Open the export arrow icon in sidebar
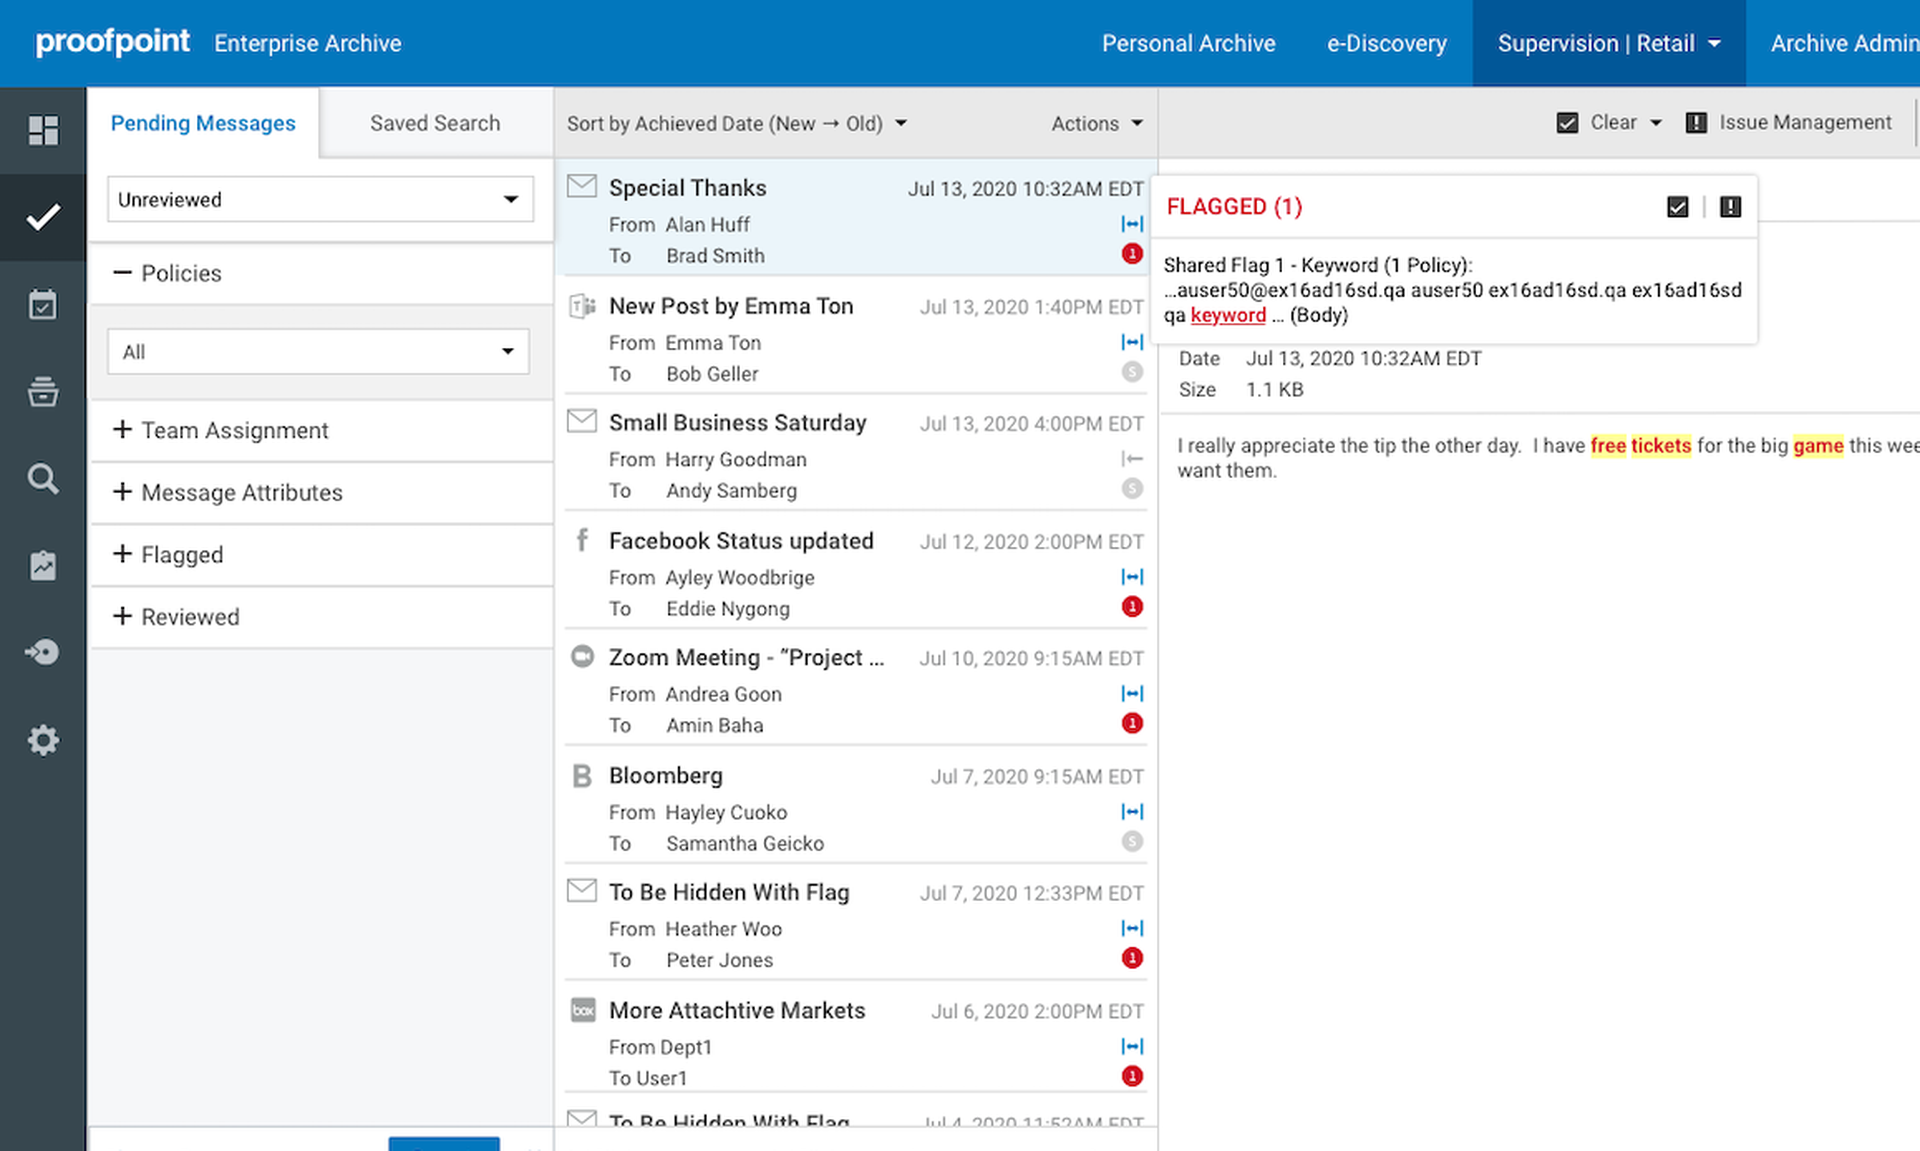This screenshot has height=1151, width=1920. (x=43, y=652)
